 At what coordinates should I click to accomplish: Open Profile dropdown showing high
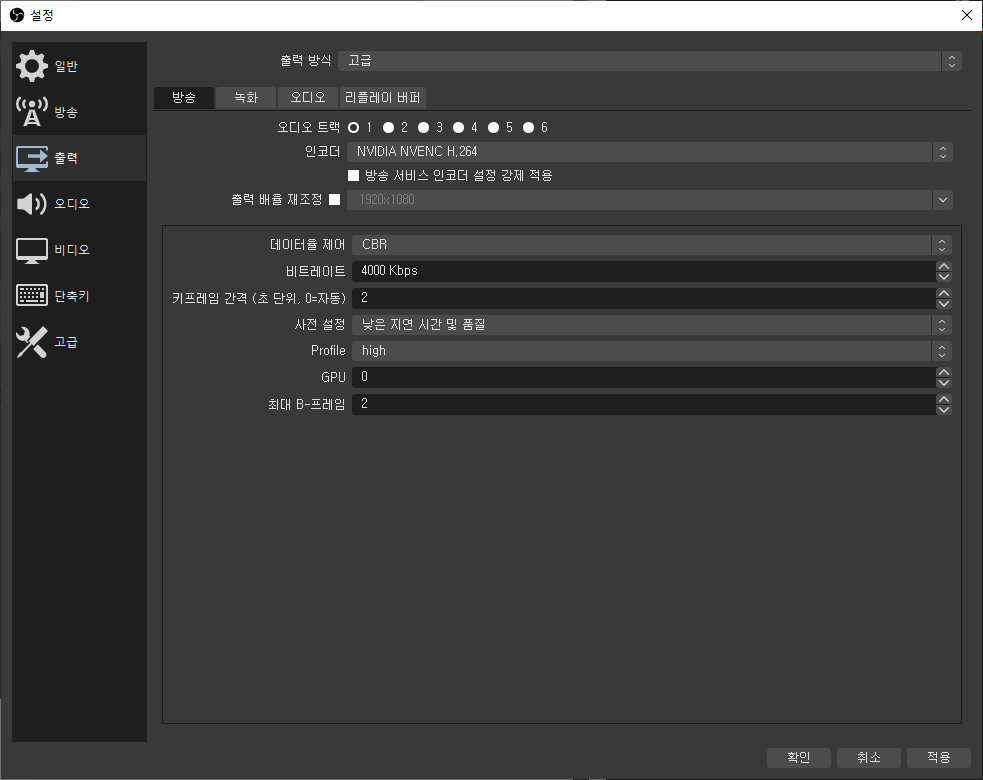pos(652,351)
